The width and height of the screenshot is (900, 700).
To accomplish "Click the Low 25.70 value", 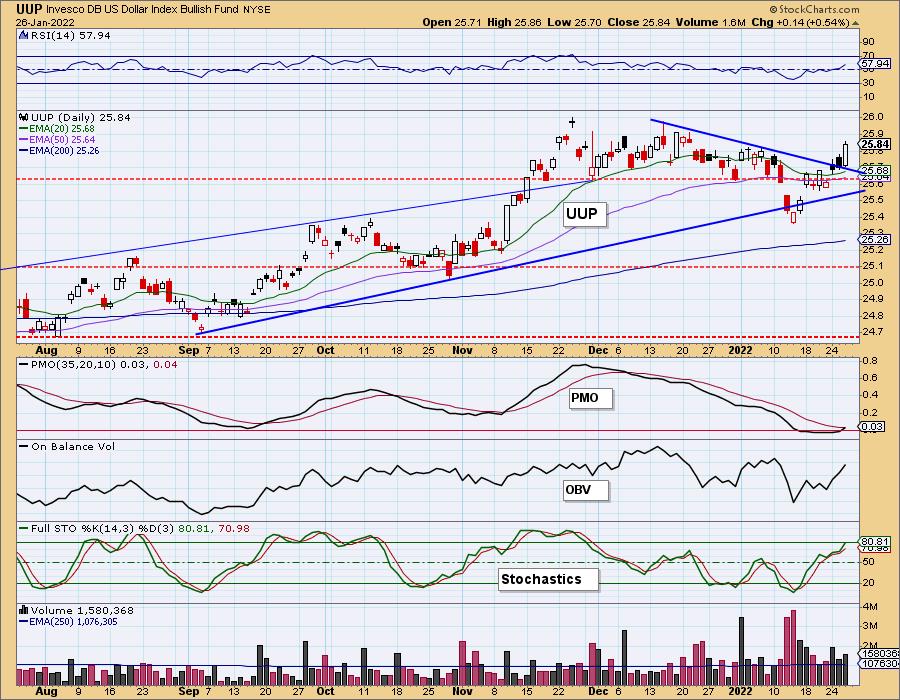I will pos(574,22).
